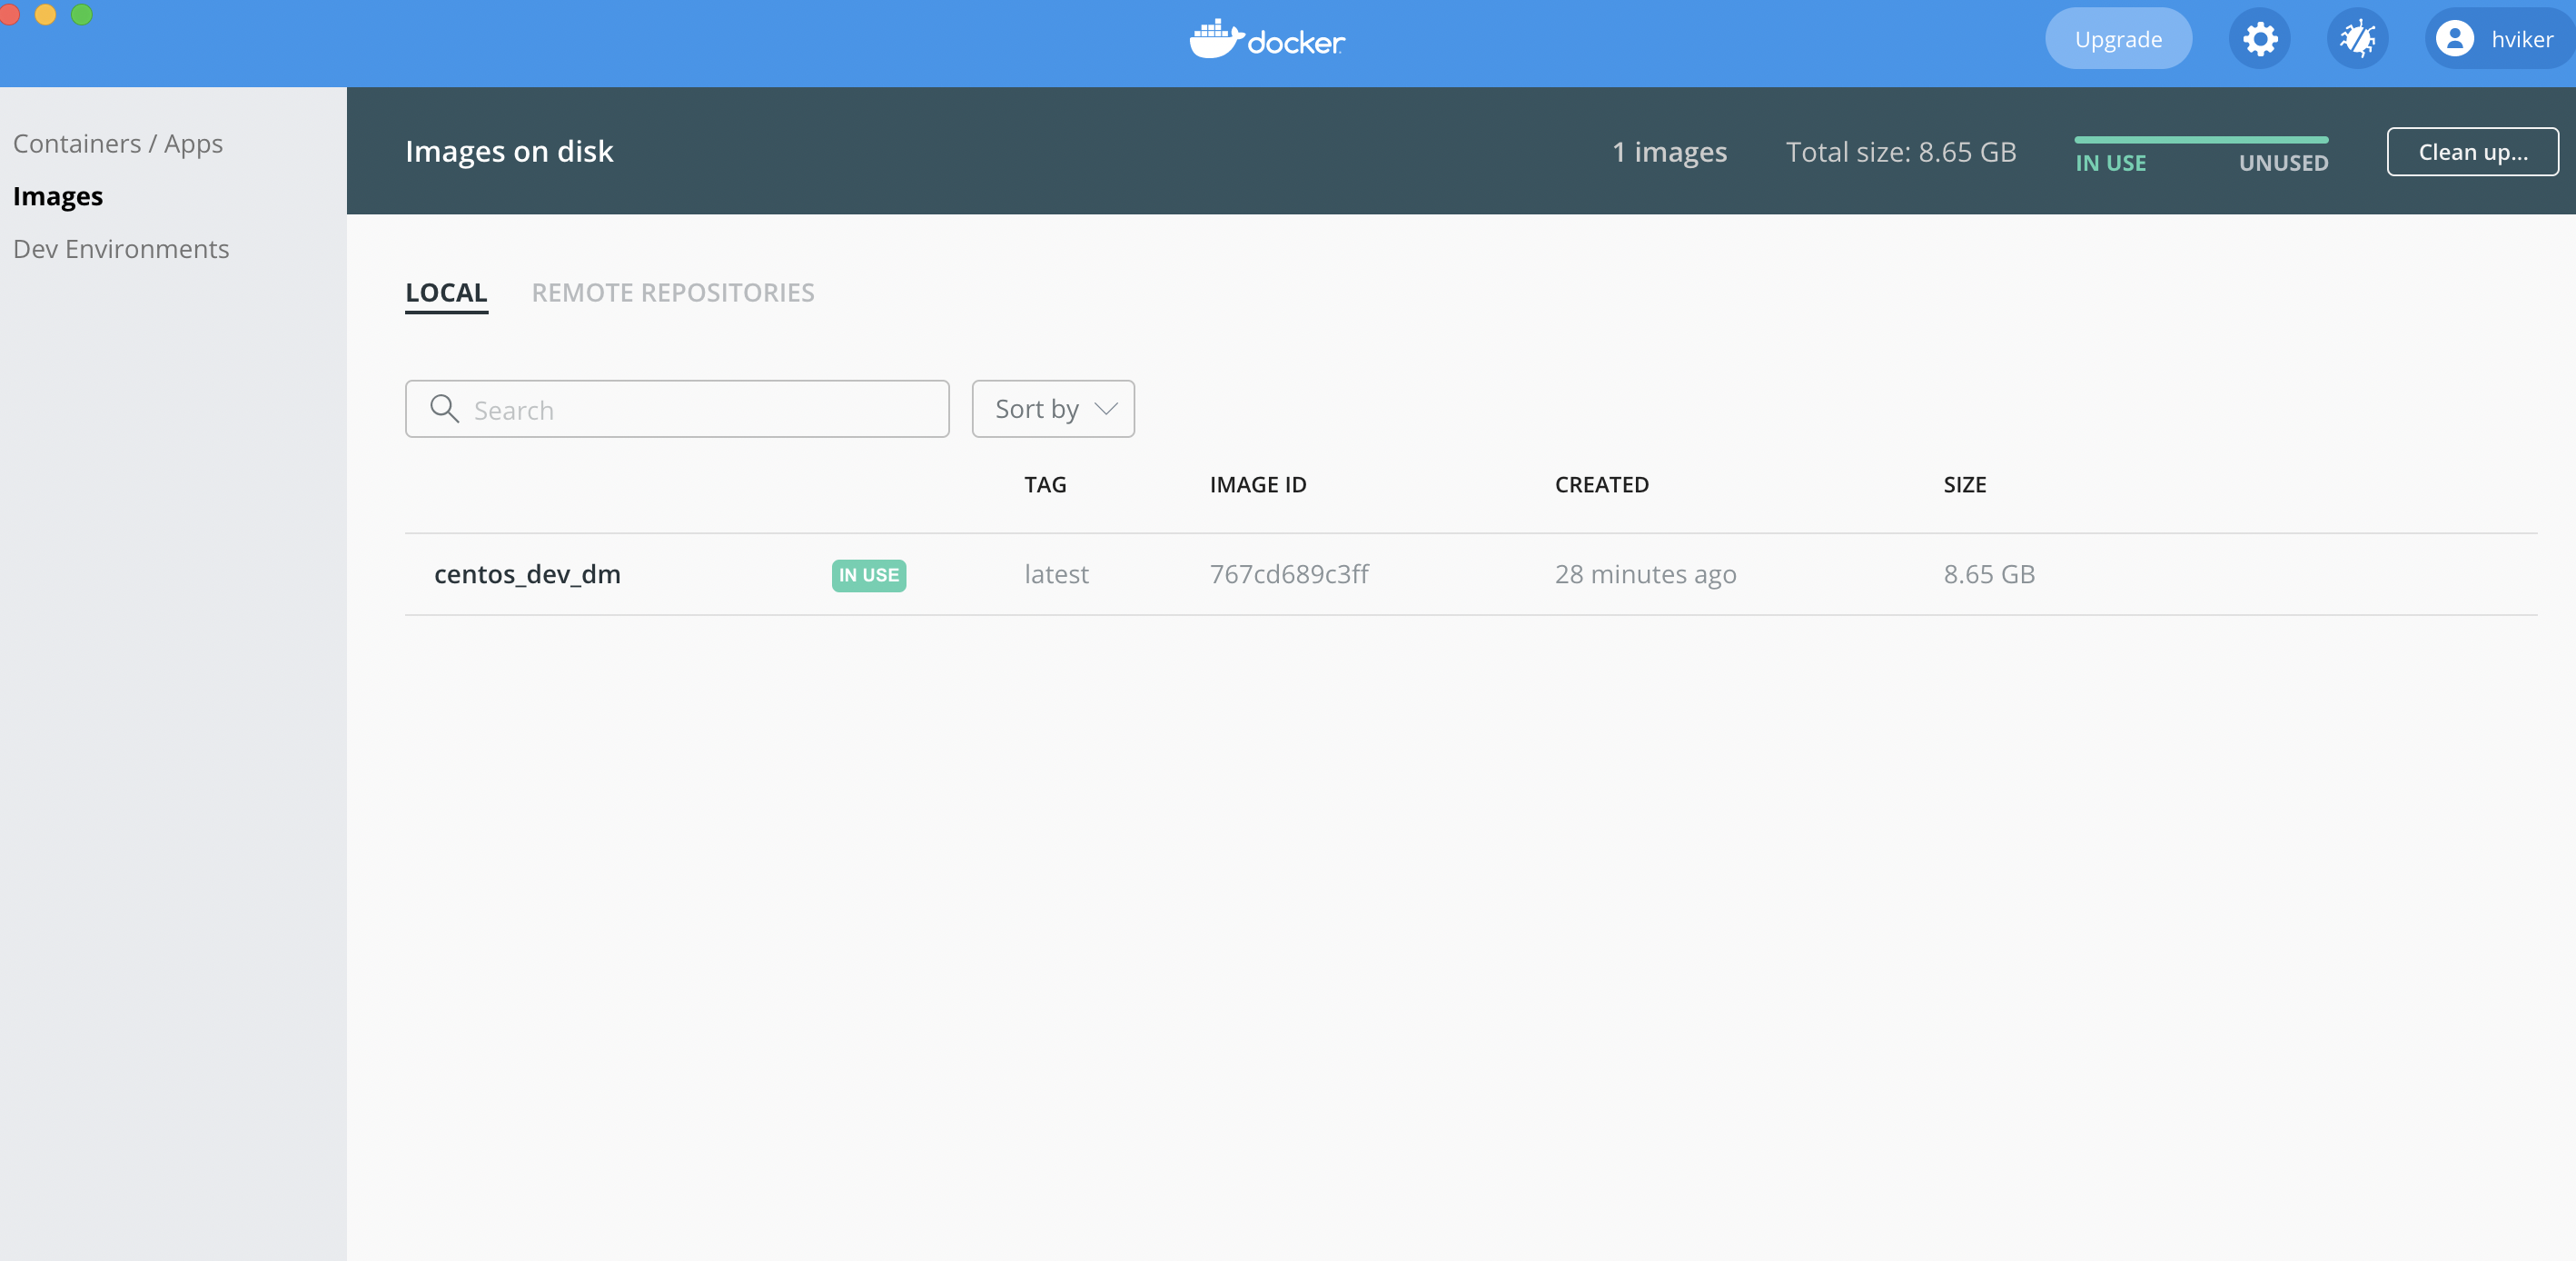Click the CREATED column header
The image size is (2576, 1261).
(1601, 485)
